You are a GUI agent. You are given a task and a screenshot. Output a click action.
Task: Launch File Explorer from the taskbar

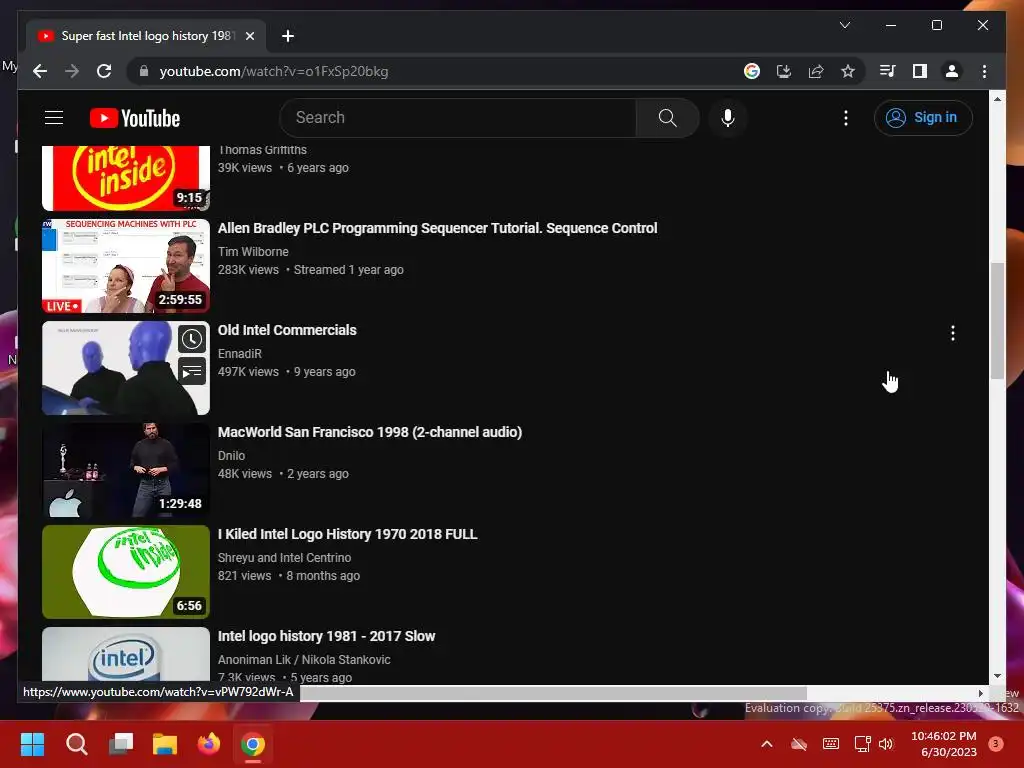pos(165,744)
